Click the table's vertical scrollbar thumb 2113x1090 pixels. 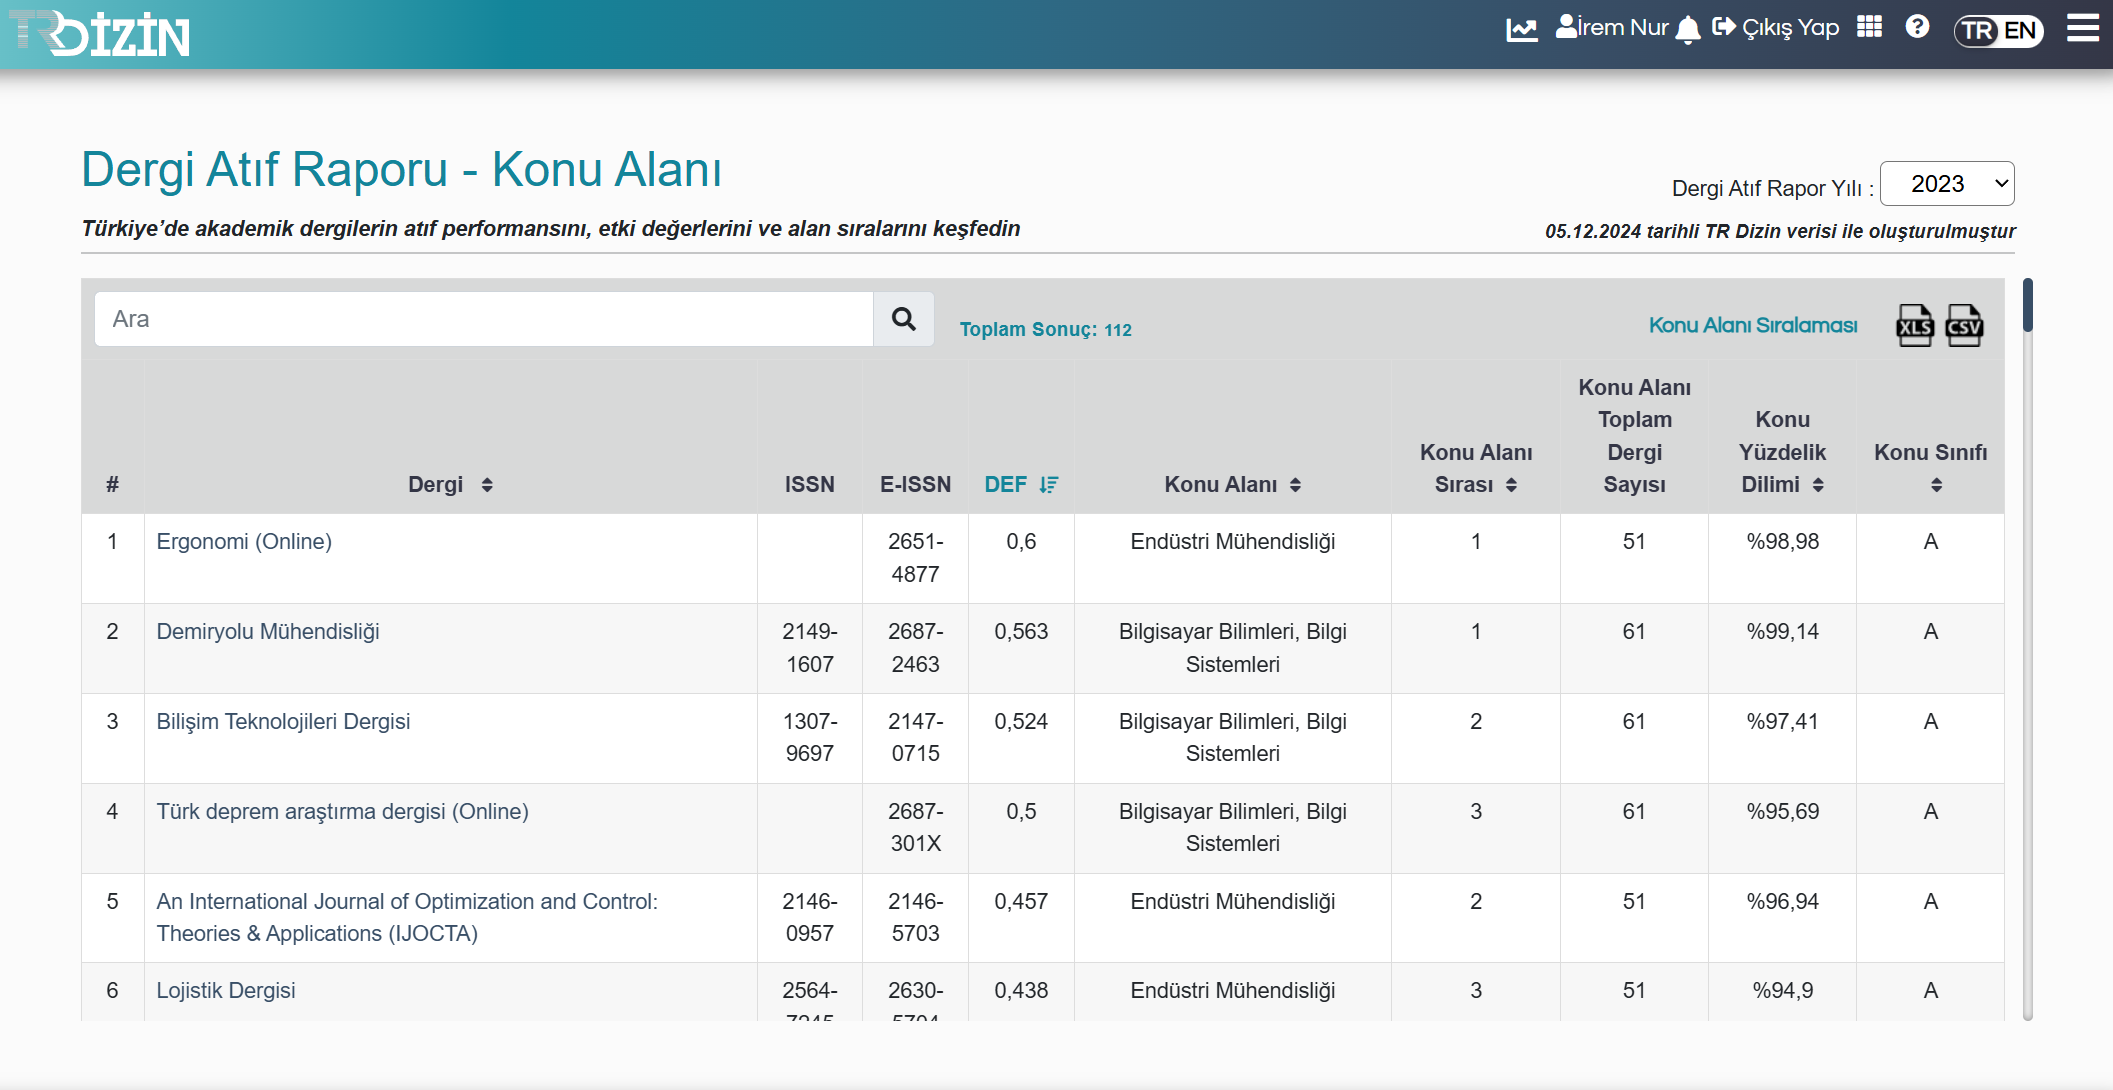(x=2027, y=306)
